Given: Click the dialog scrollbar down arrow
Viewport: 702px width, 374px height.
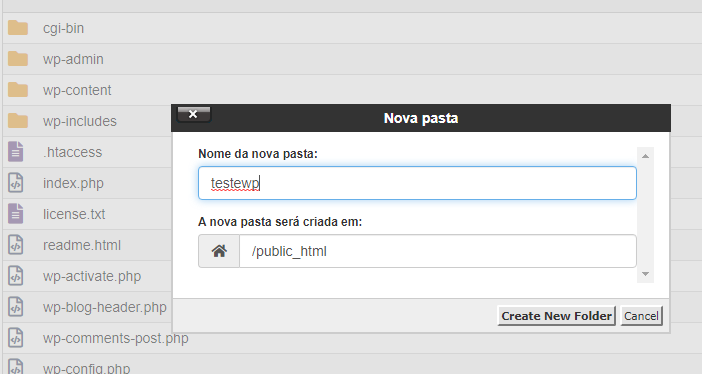Looking at the screenshot, I should [645, 274].
